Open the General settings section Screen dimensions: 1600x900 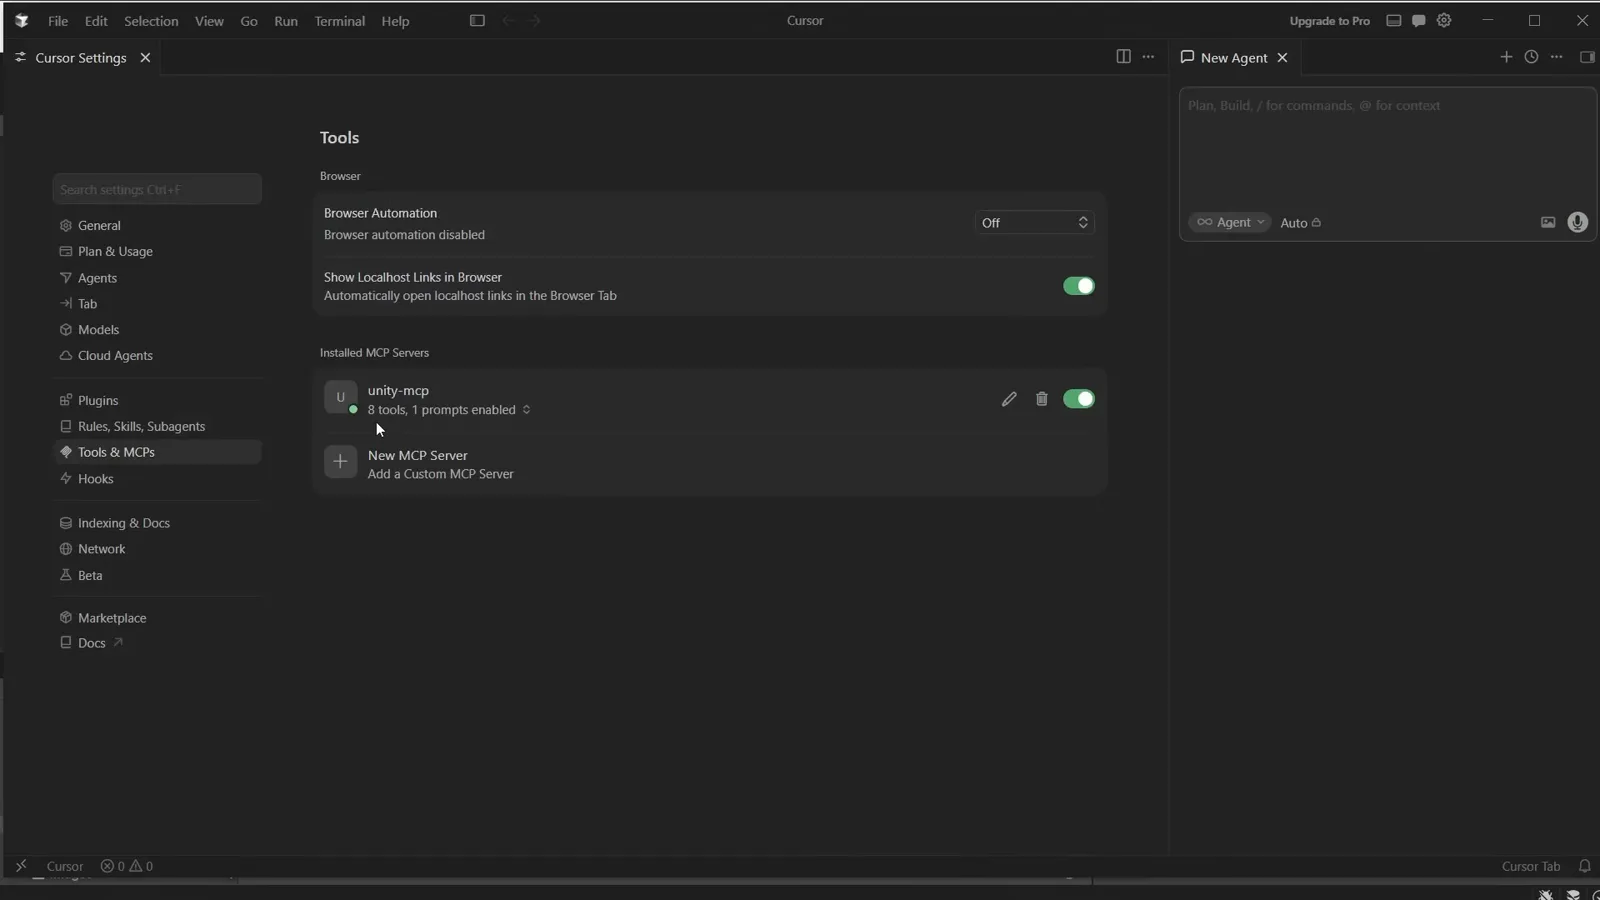point(157,225)
